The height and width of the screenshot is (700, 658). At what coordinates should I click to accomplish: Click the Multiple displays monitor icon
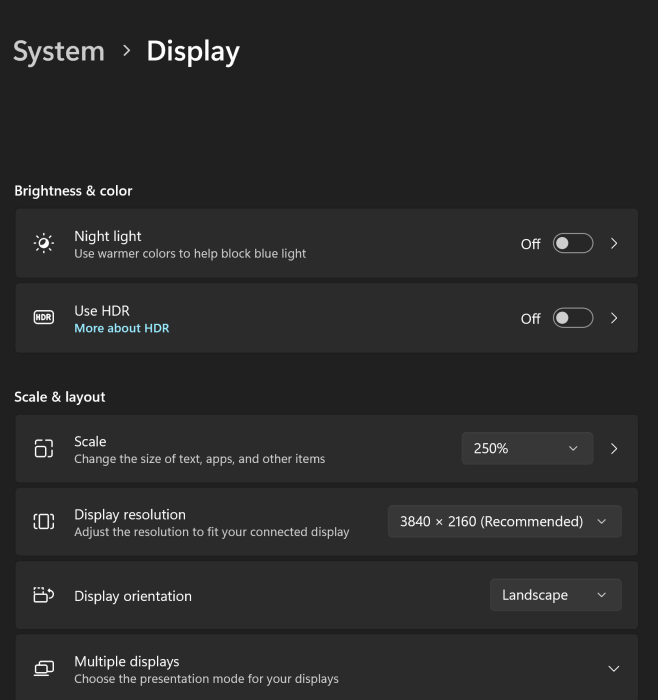pos(44,668)
